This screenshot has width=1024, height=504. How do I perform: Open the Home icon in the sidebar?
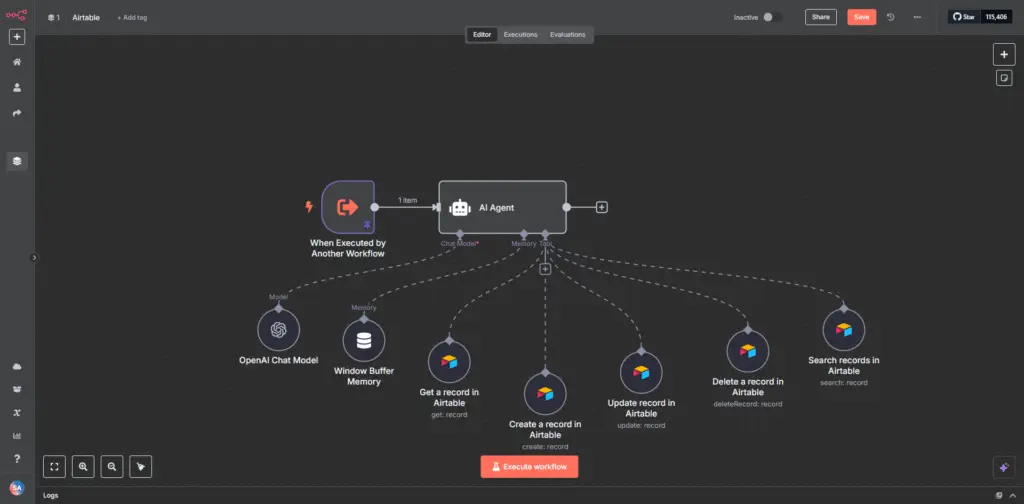point(17,62)
